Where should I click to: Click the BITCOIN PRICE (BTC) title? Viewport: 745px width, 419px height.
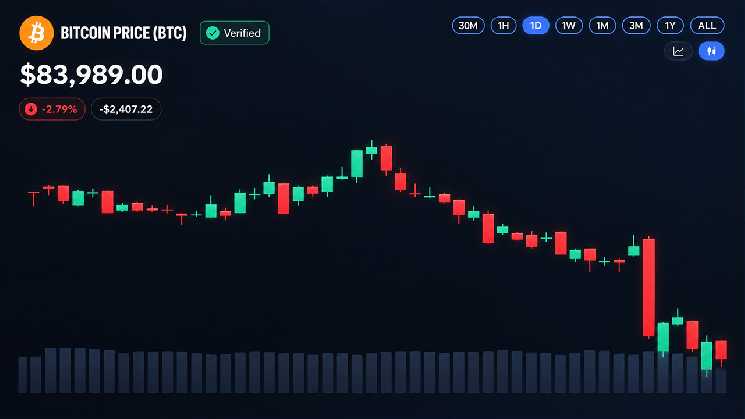coord(124,33)
